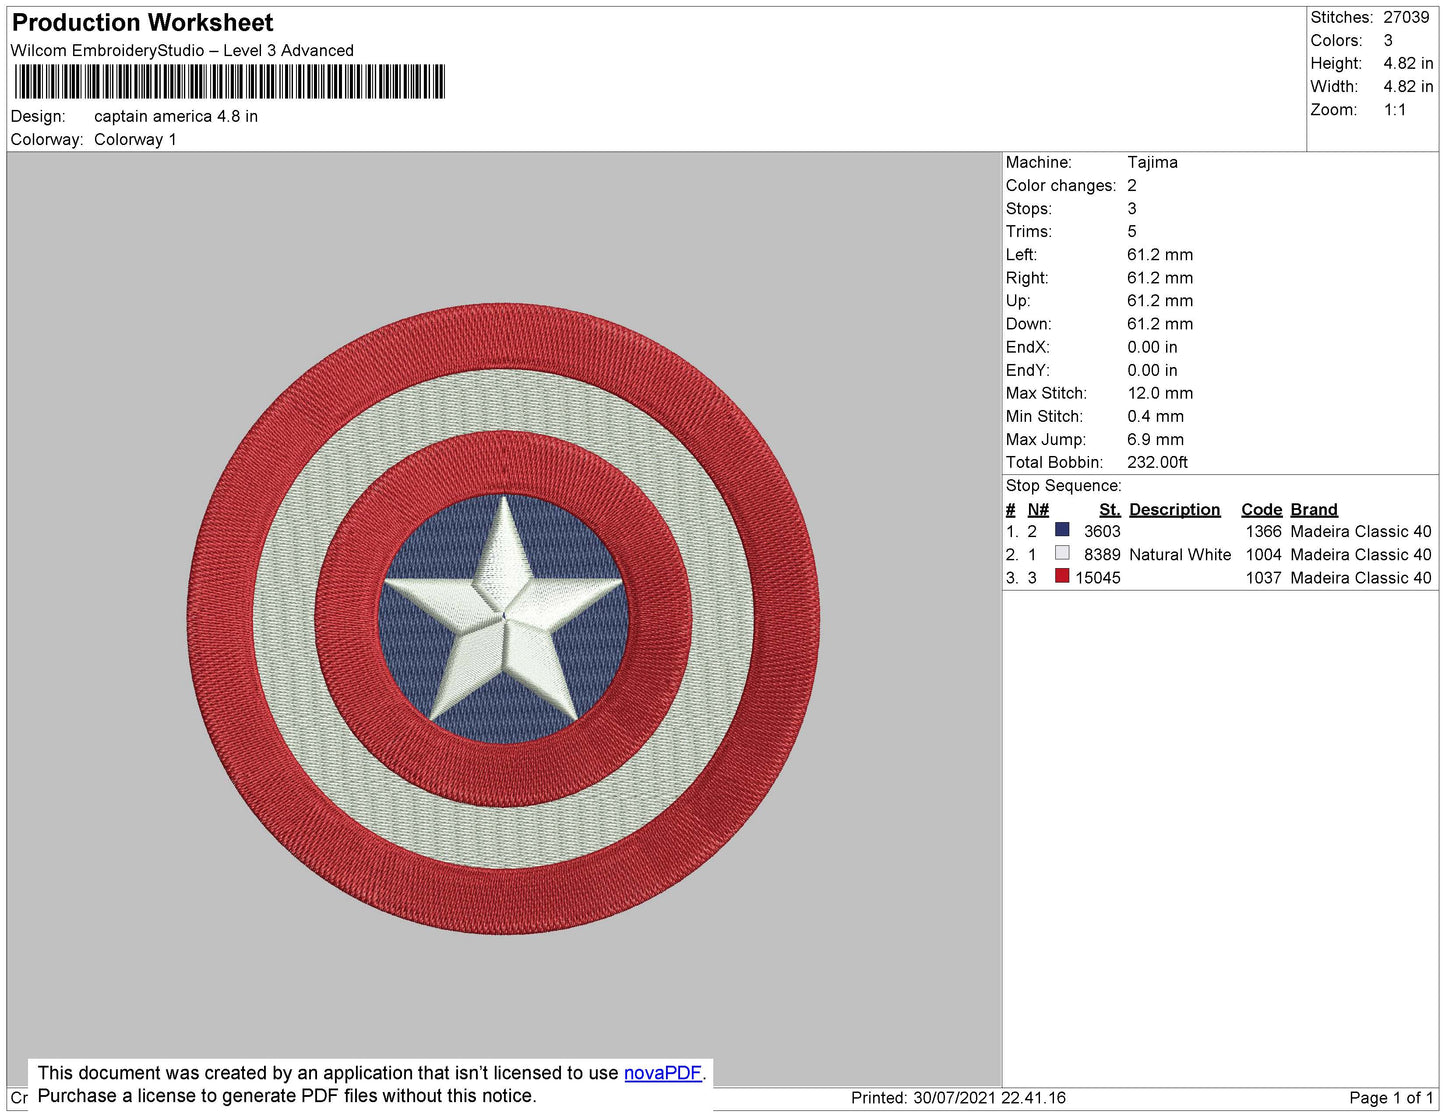The image size is (1445, 1117).
Task: Click the machine name 'Tajima'
Action: point(1152,163)
